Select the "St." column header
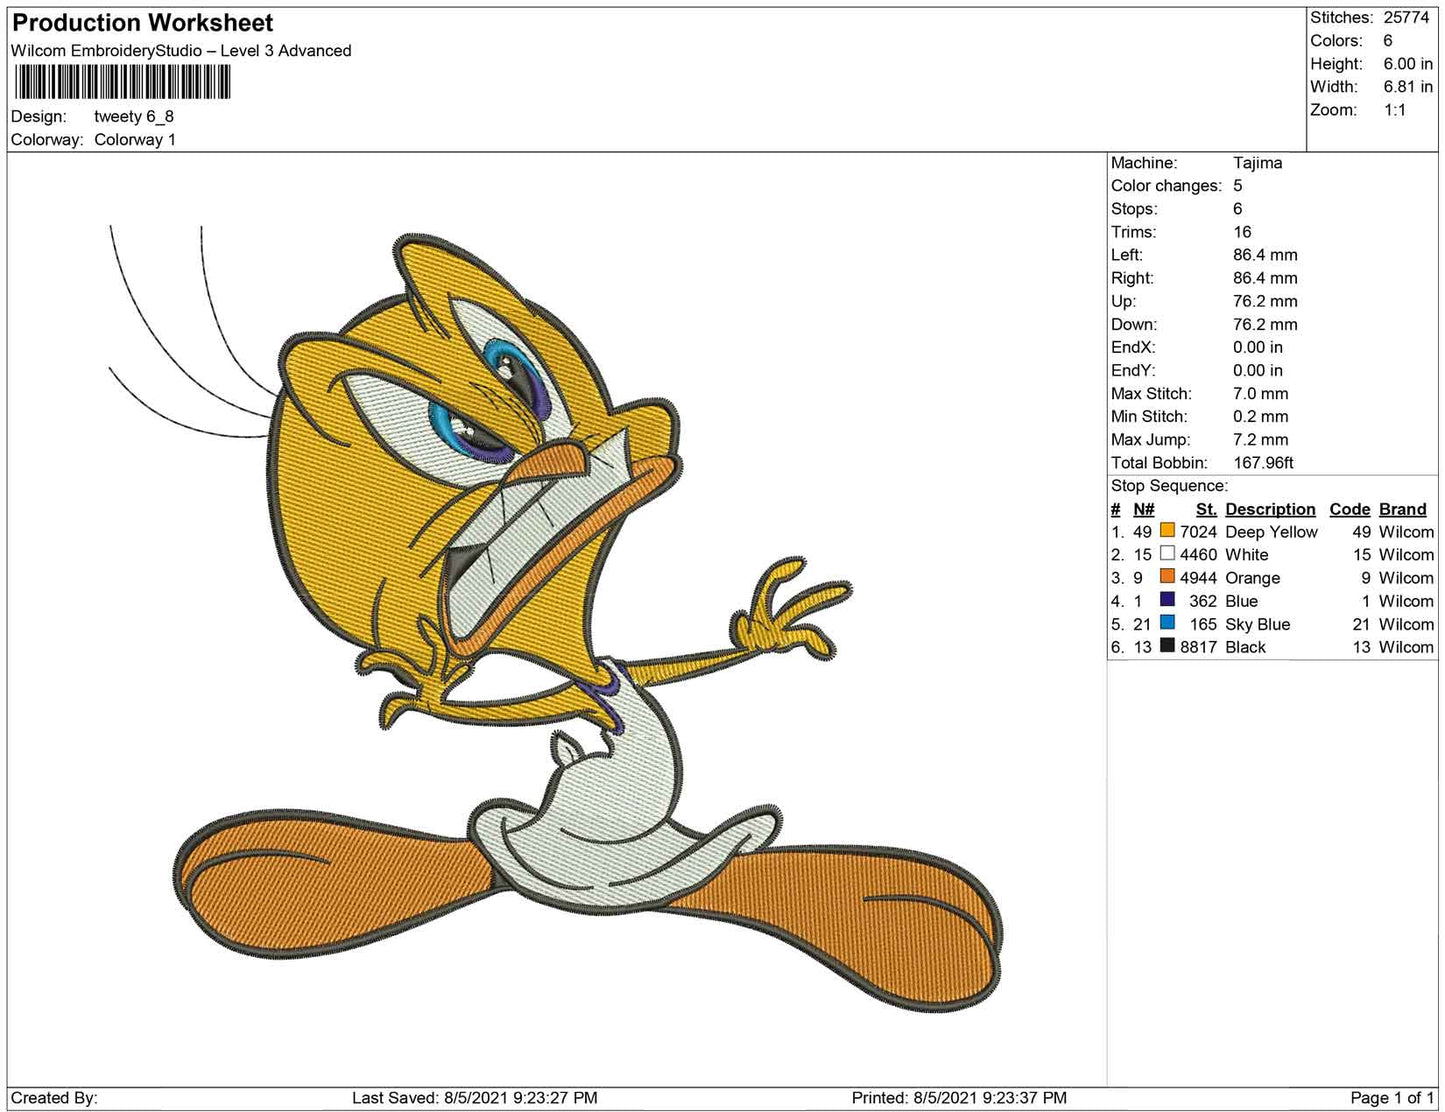Viewport: 1445px width, 1112px height. pos(1206,509)
